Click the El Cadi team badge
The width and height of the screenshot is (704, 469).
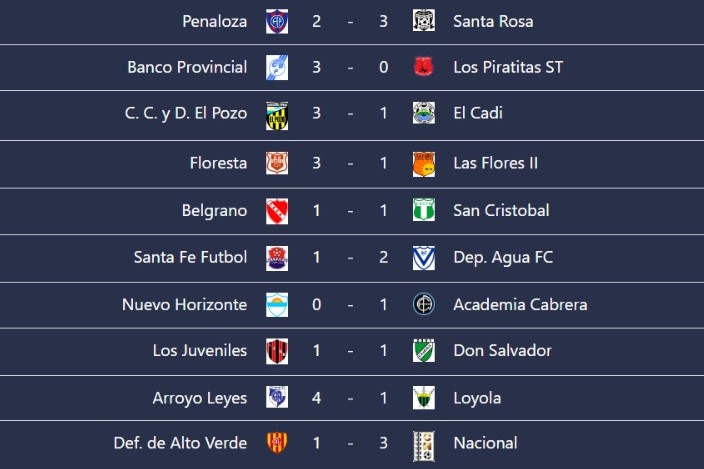(424, 113)
